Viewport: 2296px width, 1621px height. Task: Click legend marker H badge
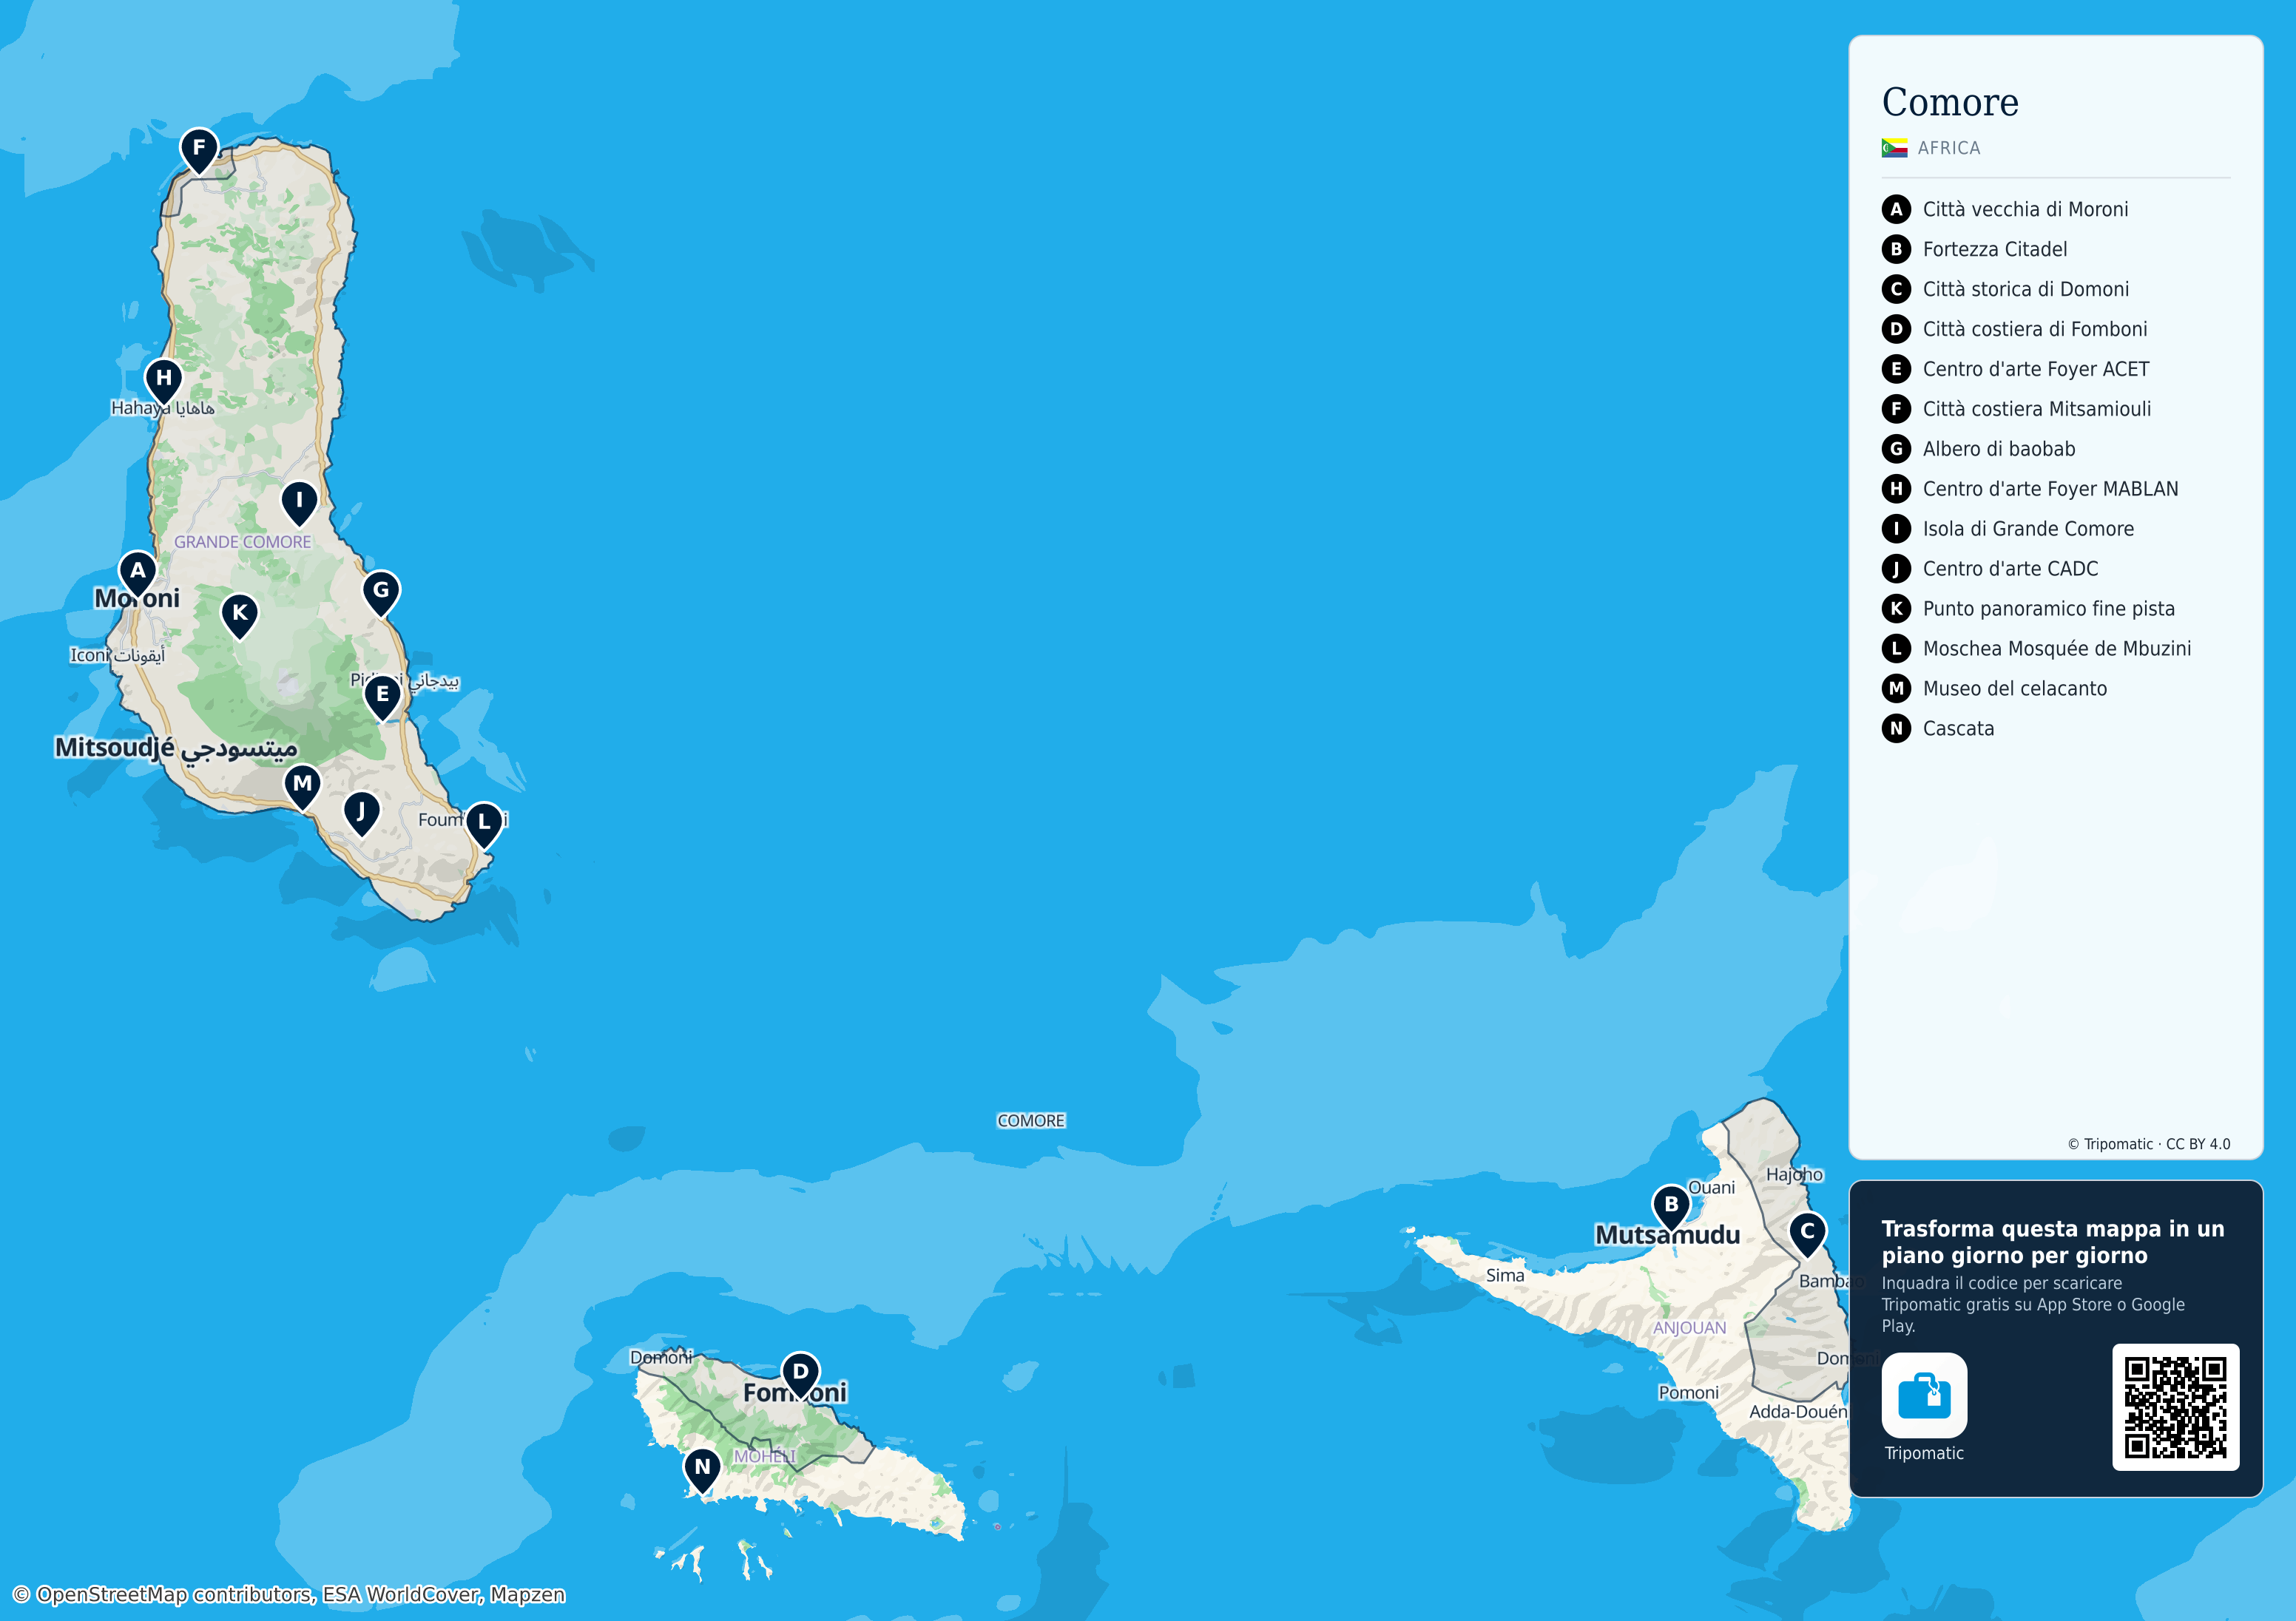point(1896,489)
